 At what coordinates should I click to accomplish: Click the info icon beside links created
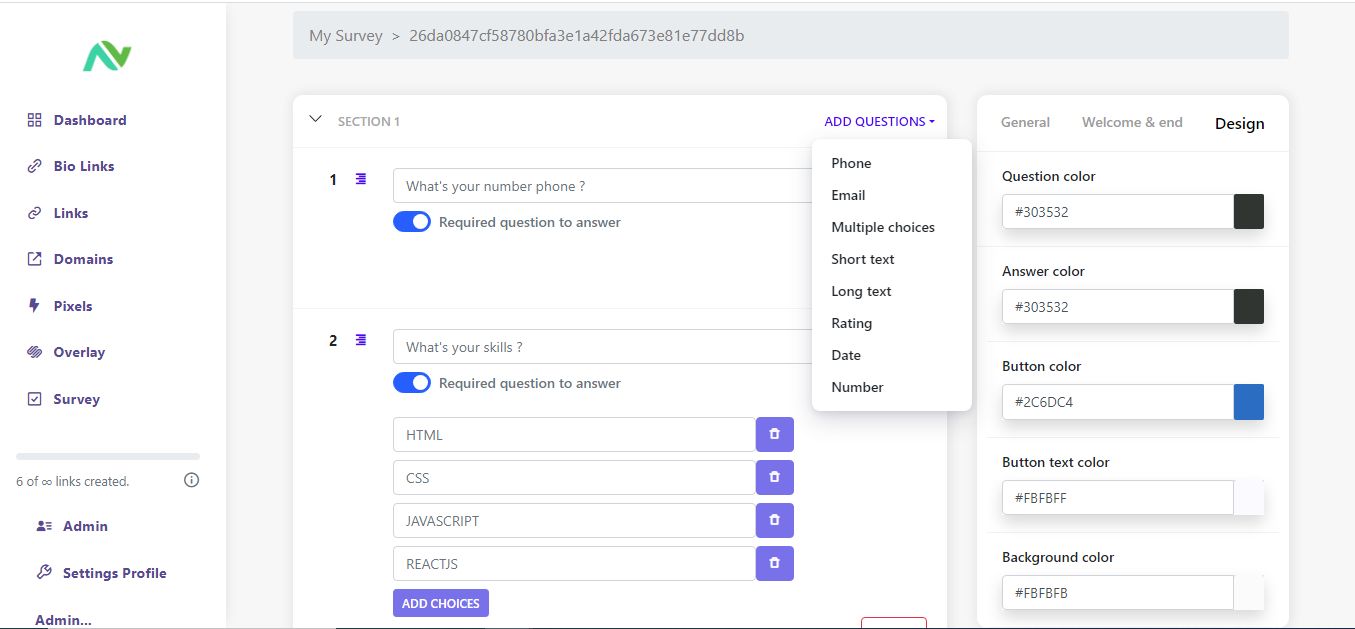(x=192, y=480)
